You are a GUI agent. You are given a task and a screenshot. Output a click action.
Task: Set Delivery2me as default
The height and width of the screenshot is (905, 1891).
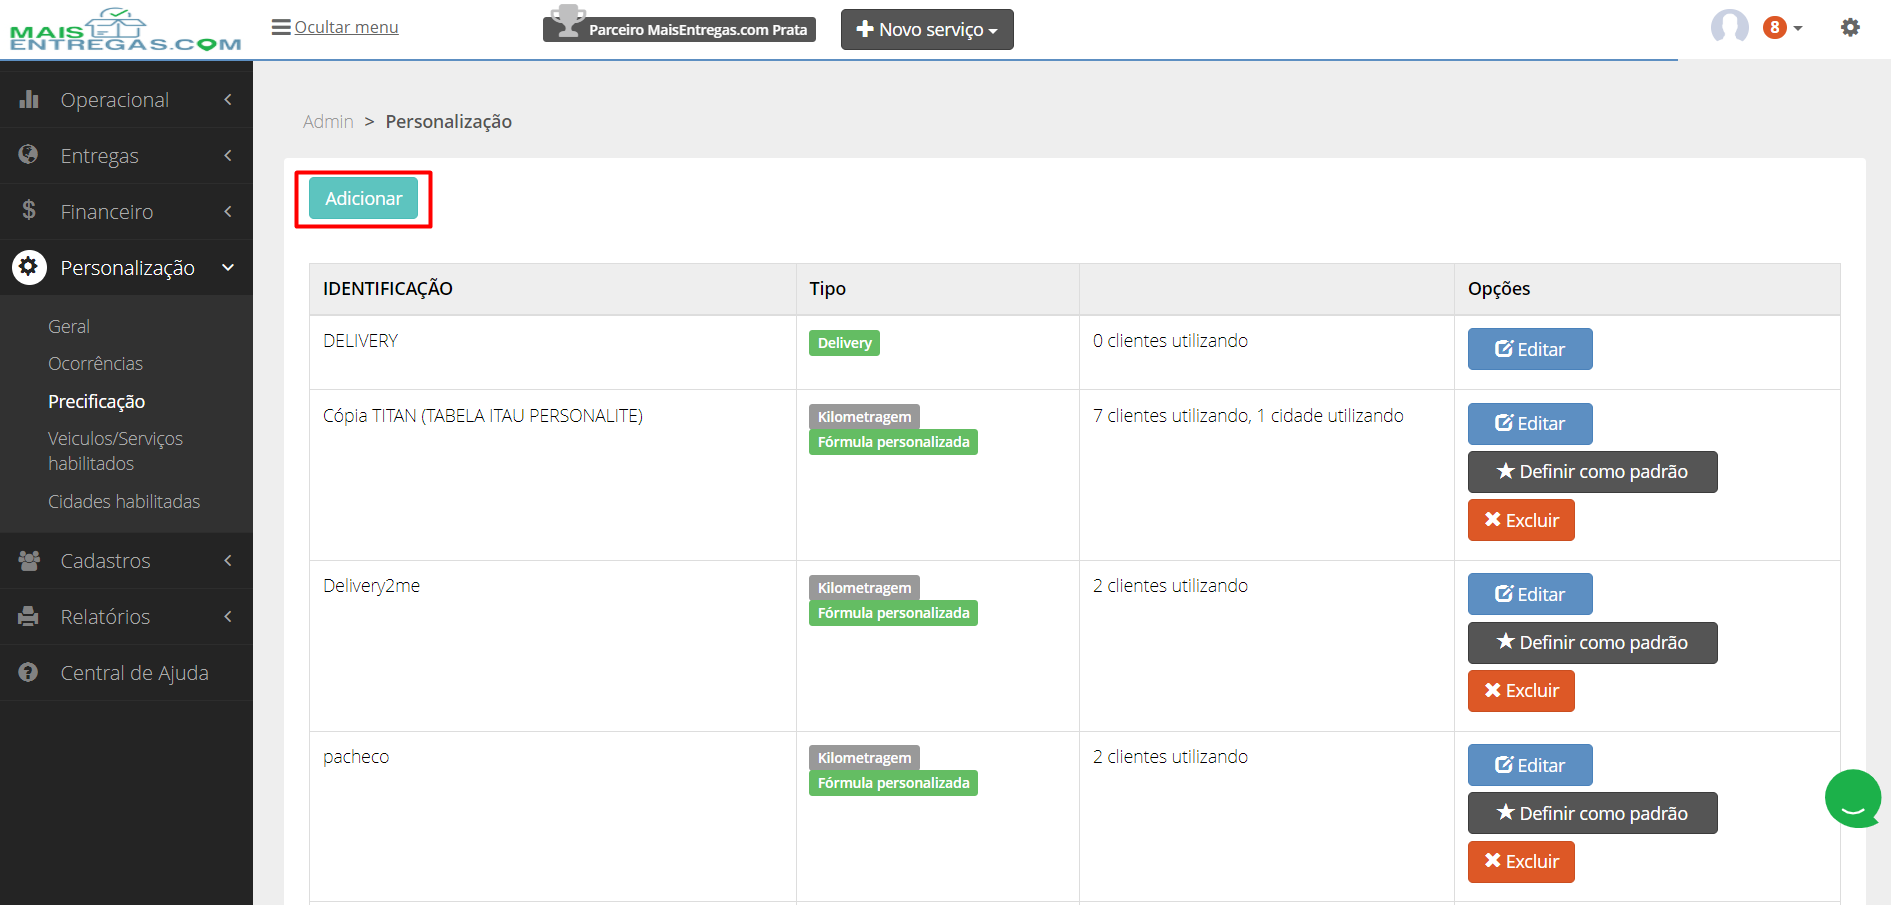coord(1592,643)
